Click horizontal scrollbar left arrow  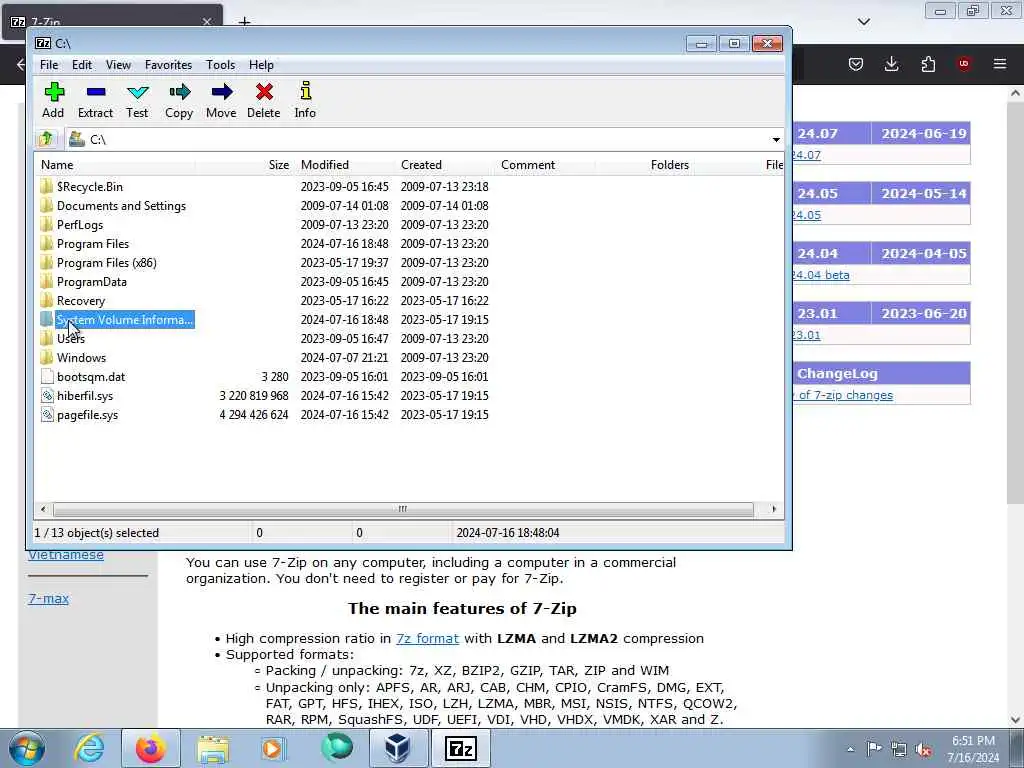(43, 509)
